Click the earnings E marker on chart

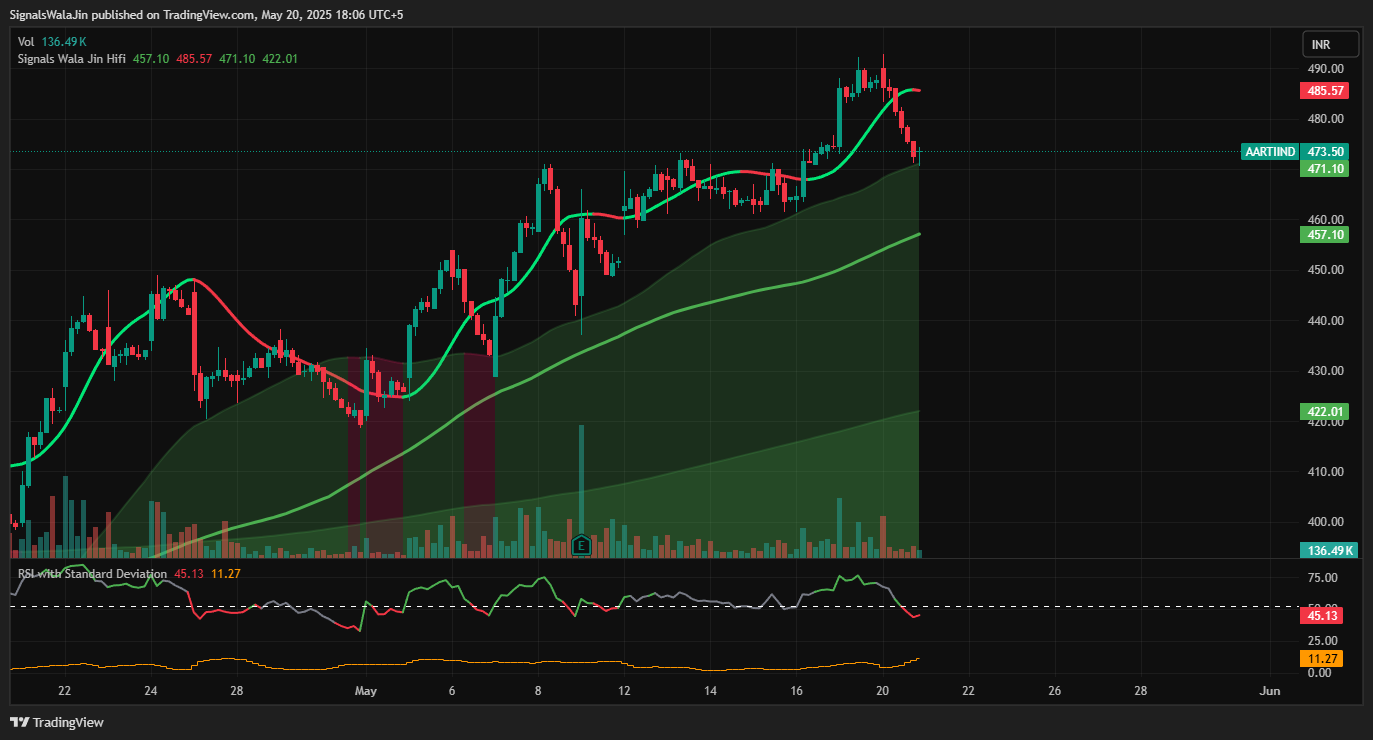pyautogui.click(x=582, y=546)
